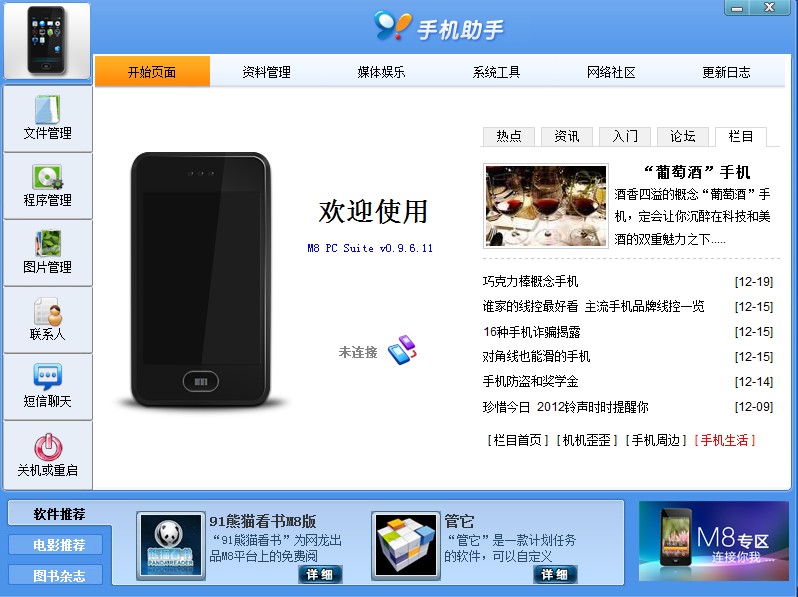Select the 热点 news tab
Viewport: 798px width, 597px height.
click(509, 136)
